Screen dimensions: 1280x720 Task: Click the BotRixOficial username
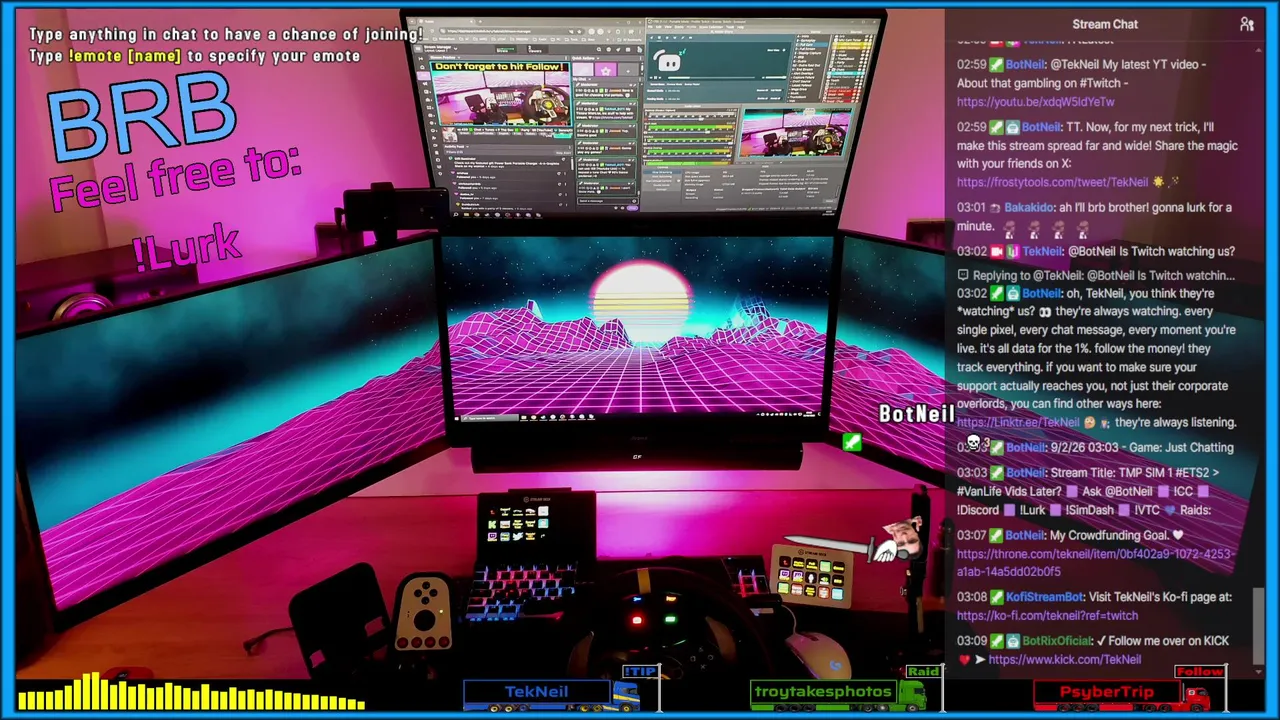click(1057, 641)
